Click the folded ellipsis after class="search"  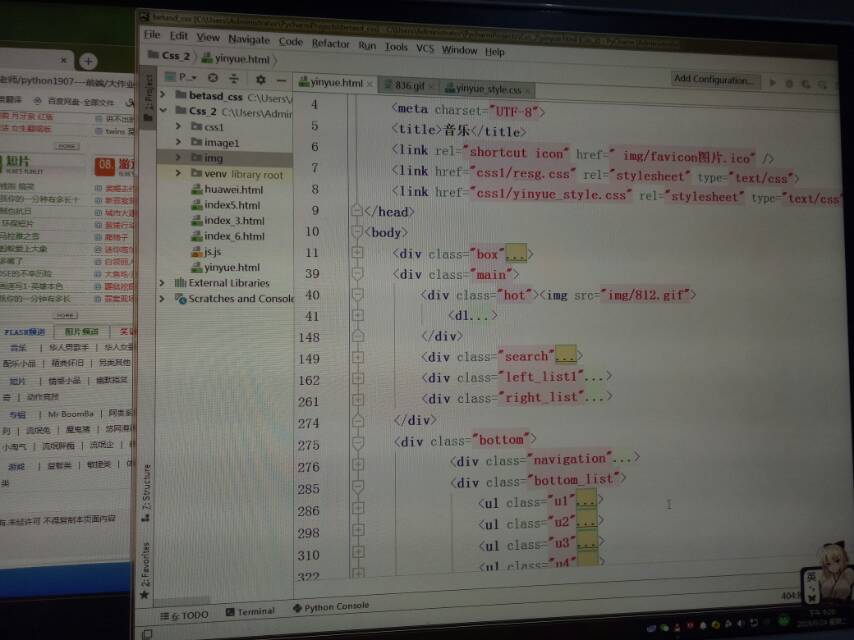565,355
